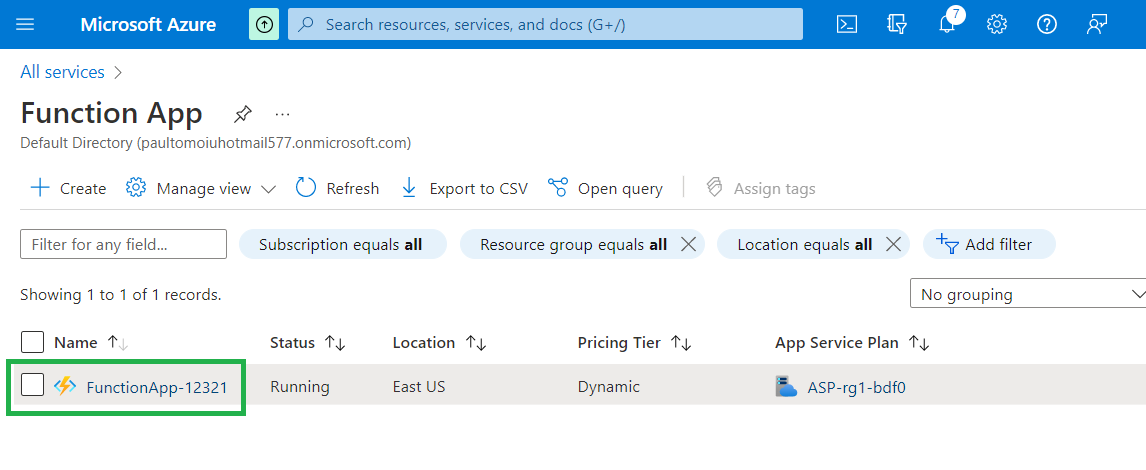Refresh the function app list
Viewport: 1146px width, 470px height.
click(x=337, y=189)
